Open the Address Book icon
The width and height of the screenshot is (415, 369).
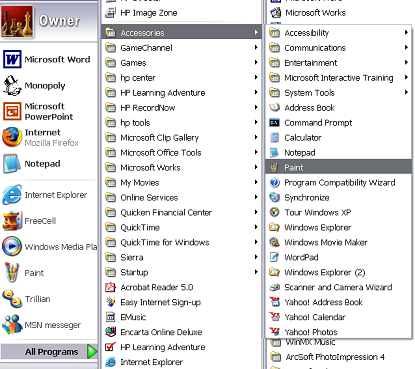tap(274, 107)
